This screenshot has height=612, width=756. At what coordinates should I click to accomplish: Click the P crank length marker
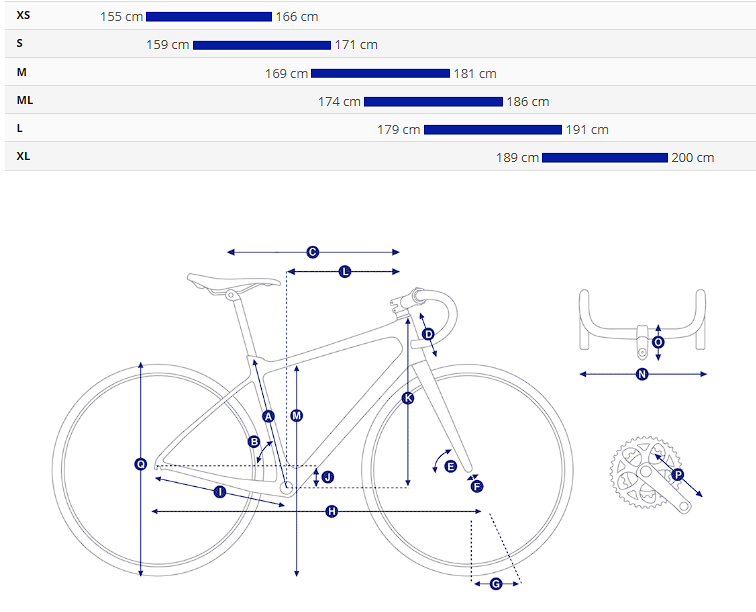(678, 475)
